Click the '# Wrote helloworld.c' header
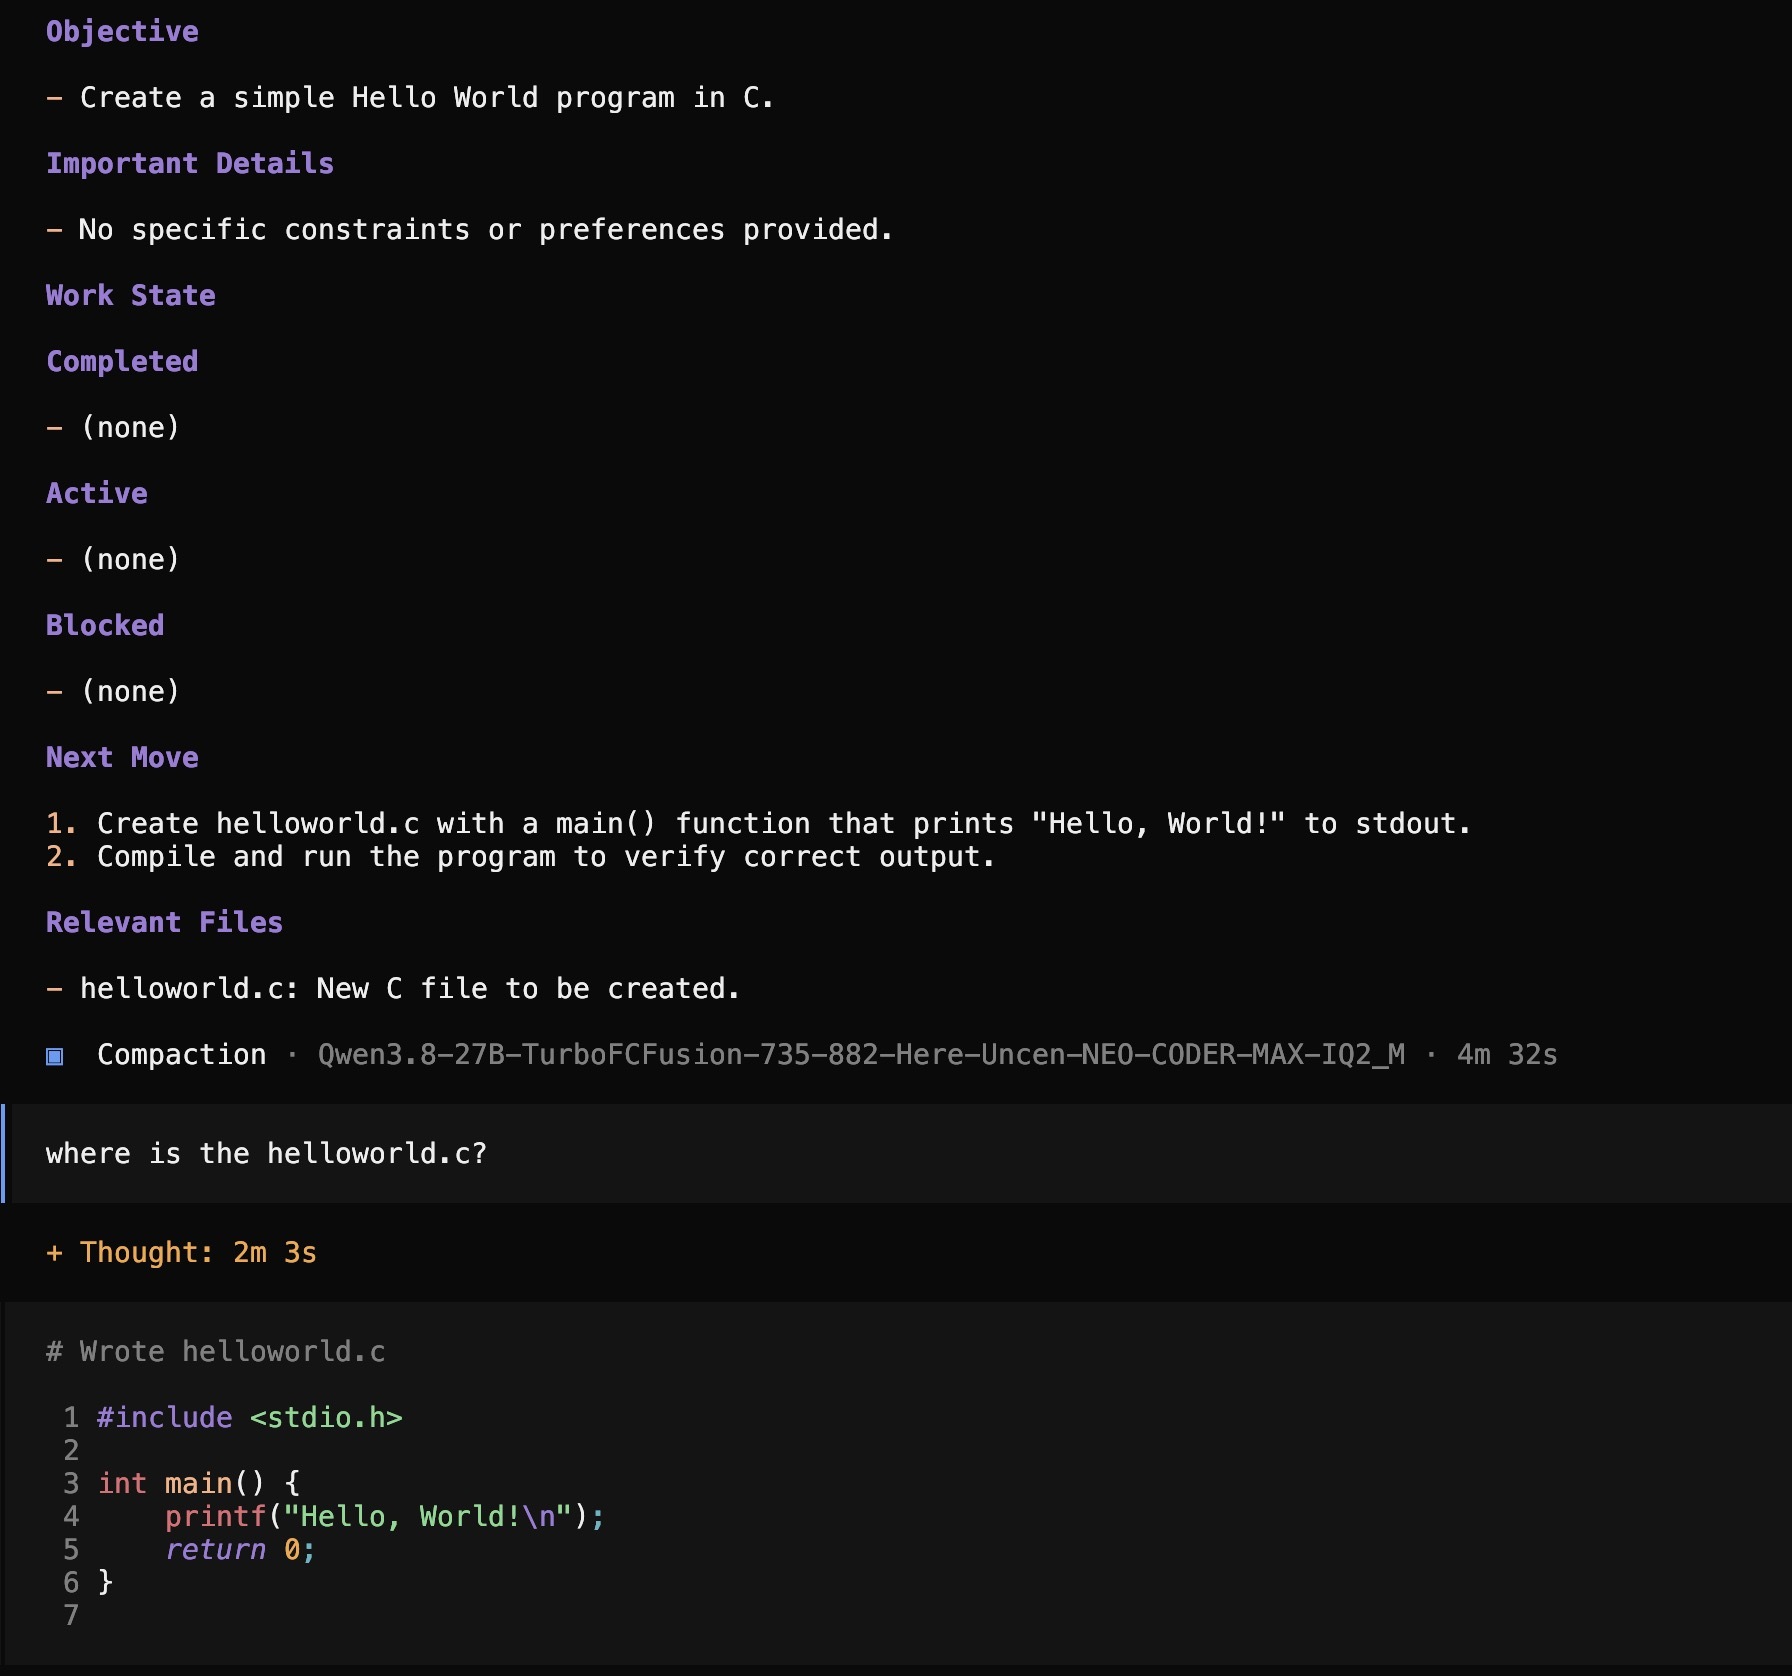 [215, 1352]
